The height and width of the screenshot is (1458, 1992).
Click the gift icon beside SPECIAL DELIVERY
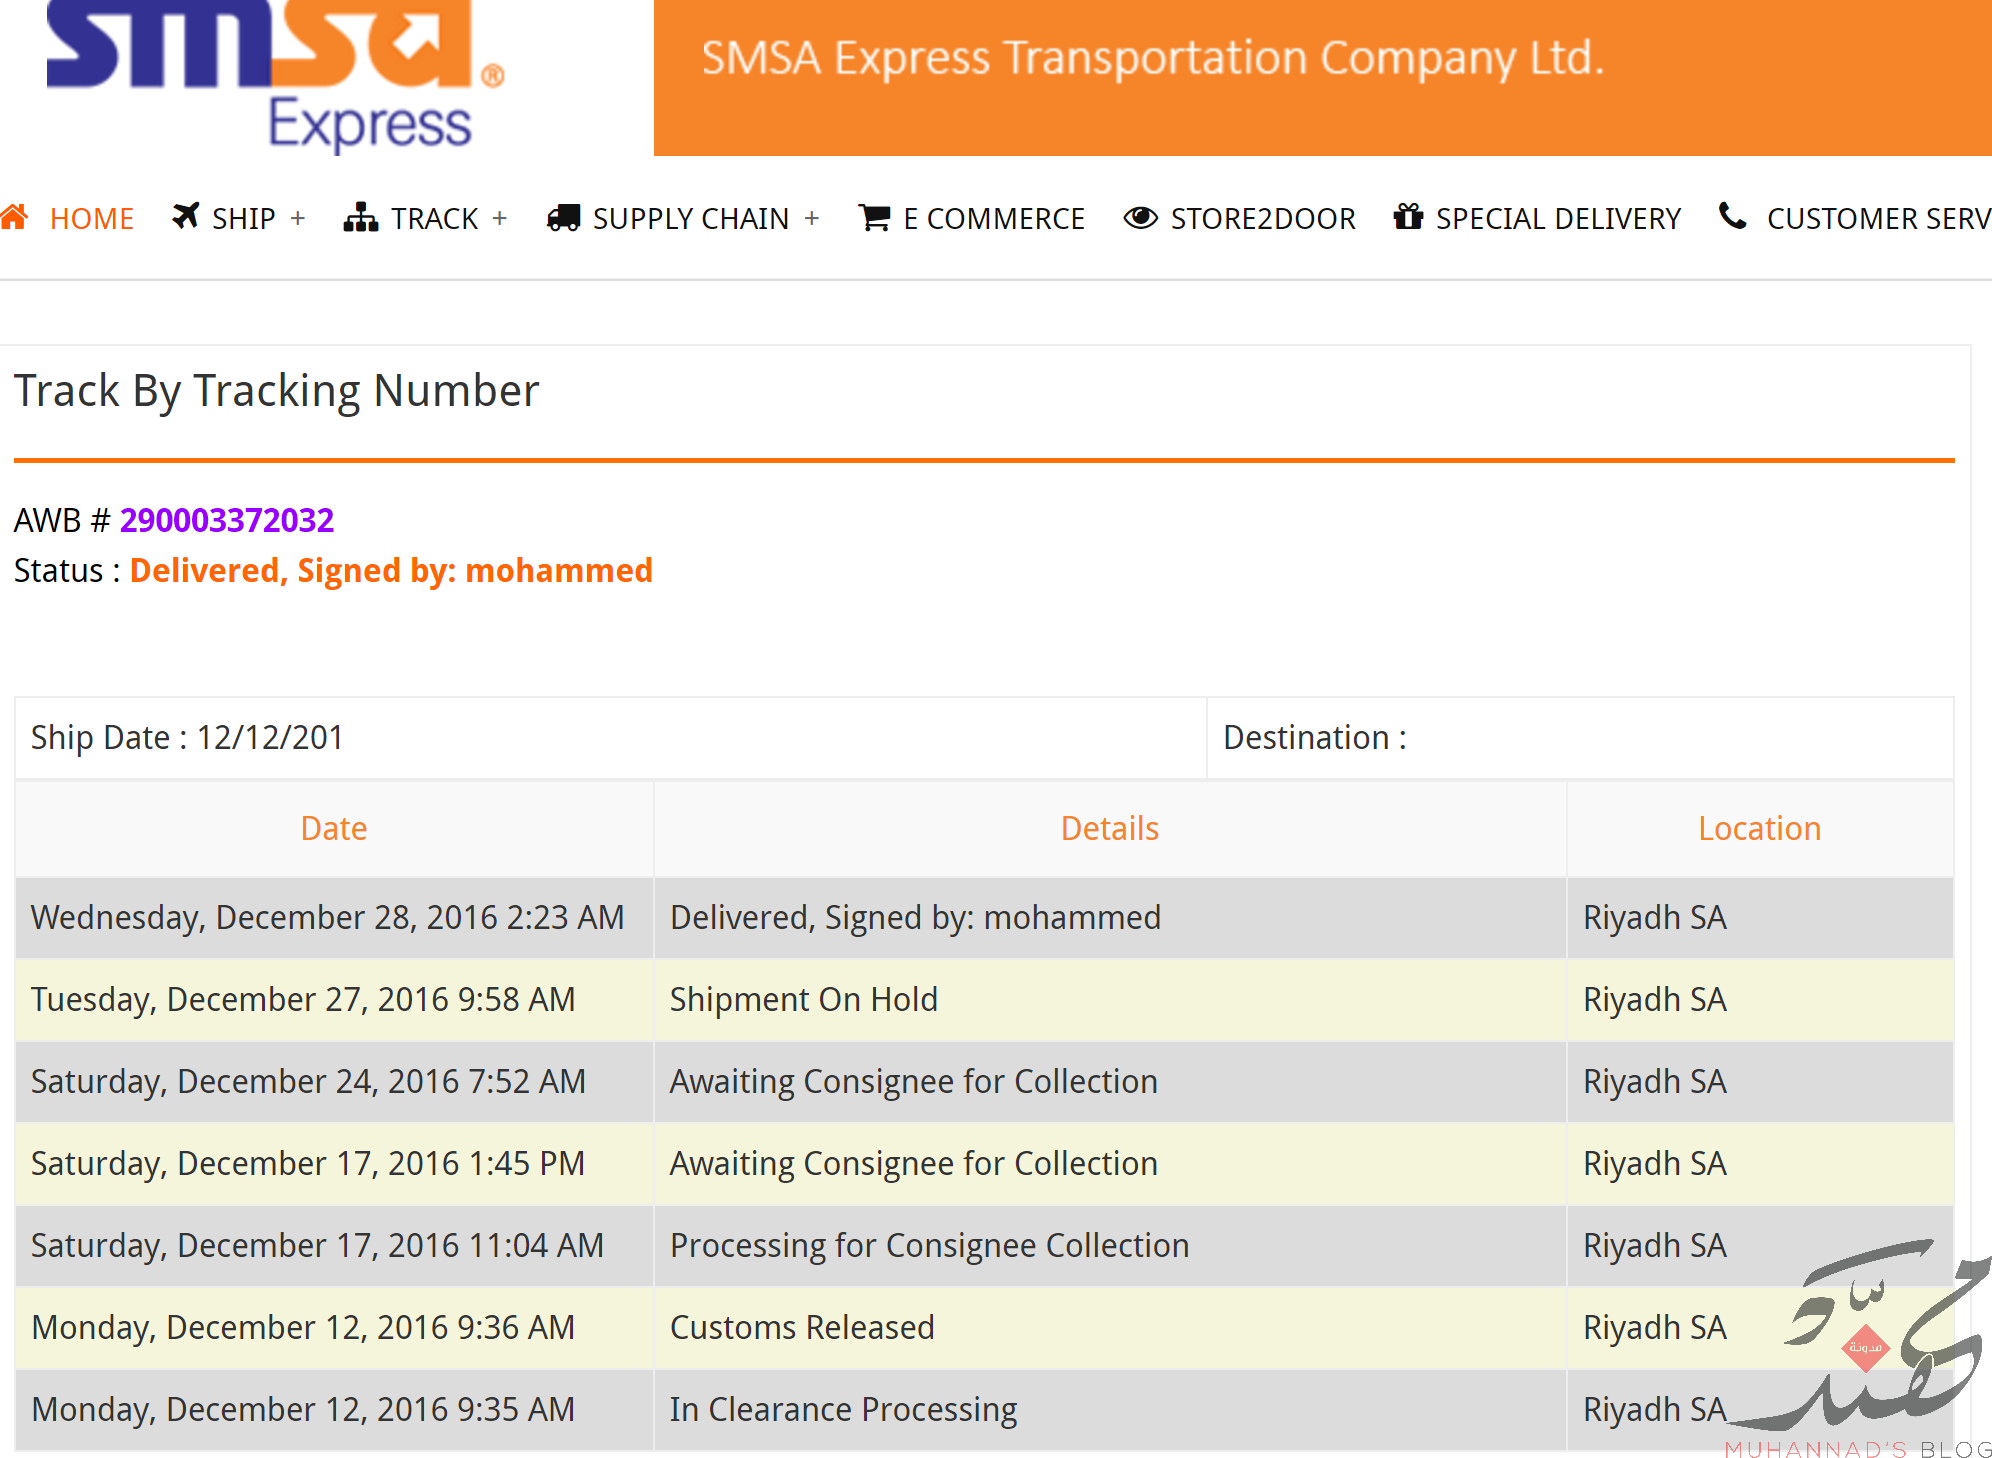click(1408, 216)
